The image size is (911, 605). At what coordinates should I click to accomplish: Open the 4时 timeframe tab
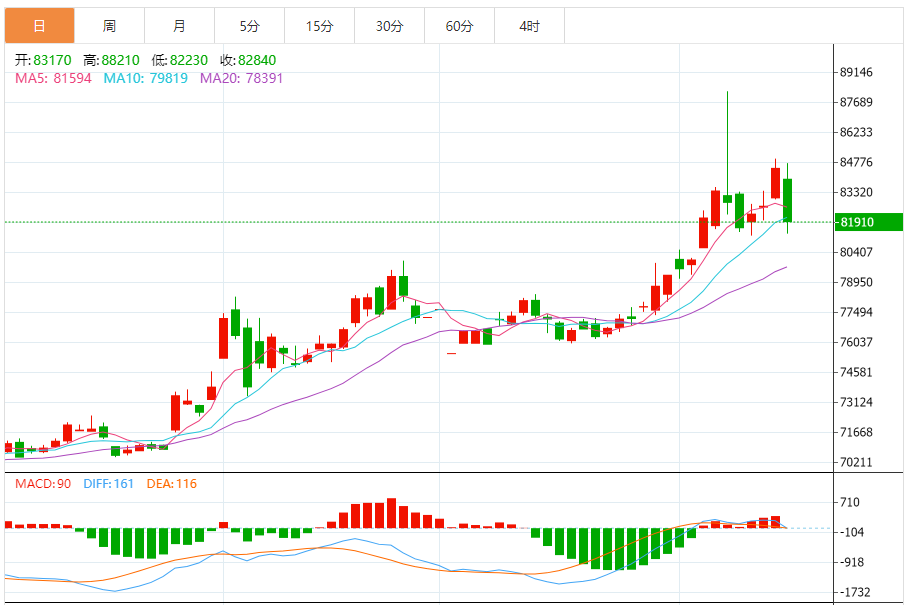[529, 26]
